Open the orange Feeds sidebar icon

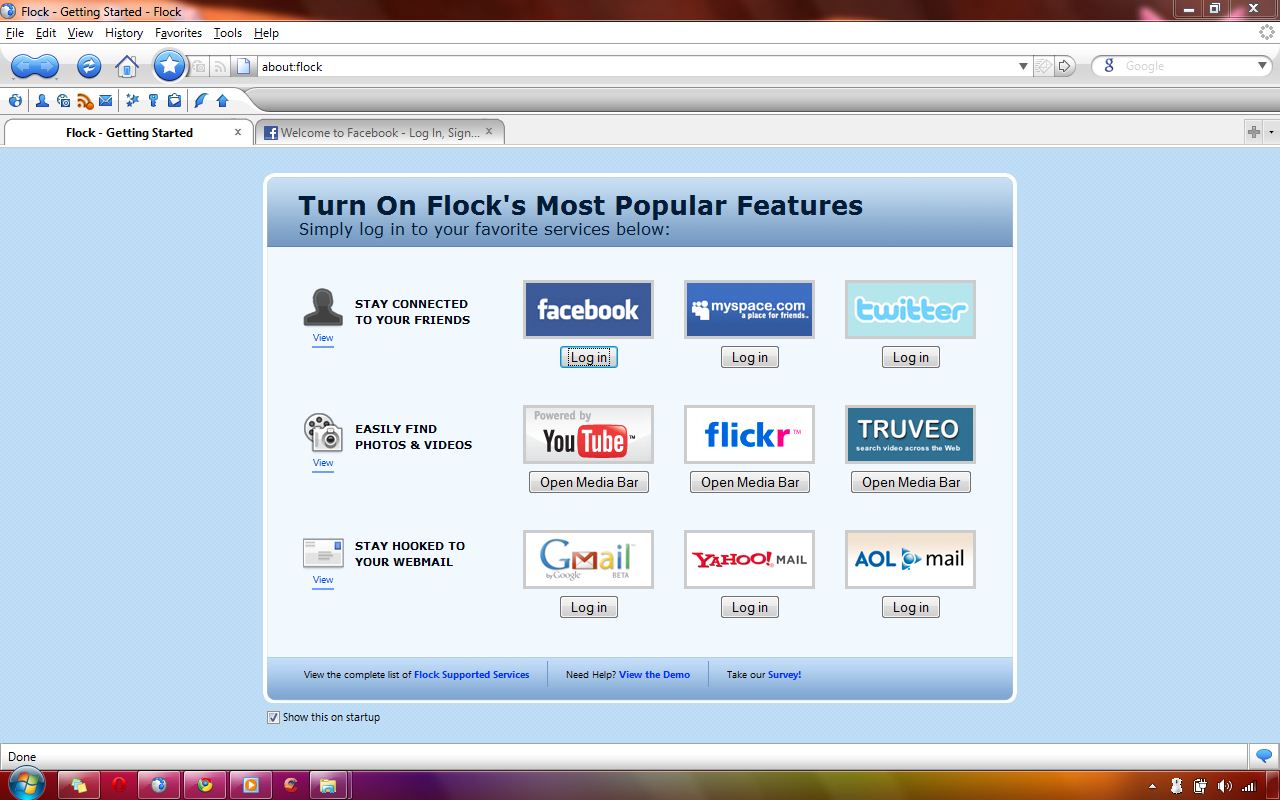(84, 101)
